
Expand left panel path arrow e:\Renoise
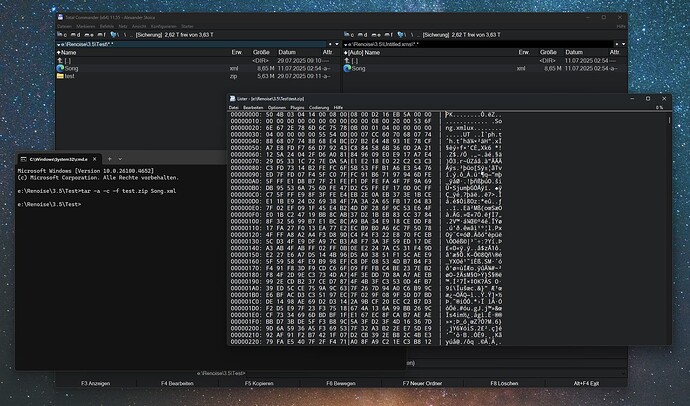[x=59, y=44]
